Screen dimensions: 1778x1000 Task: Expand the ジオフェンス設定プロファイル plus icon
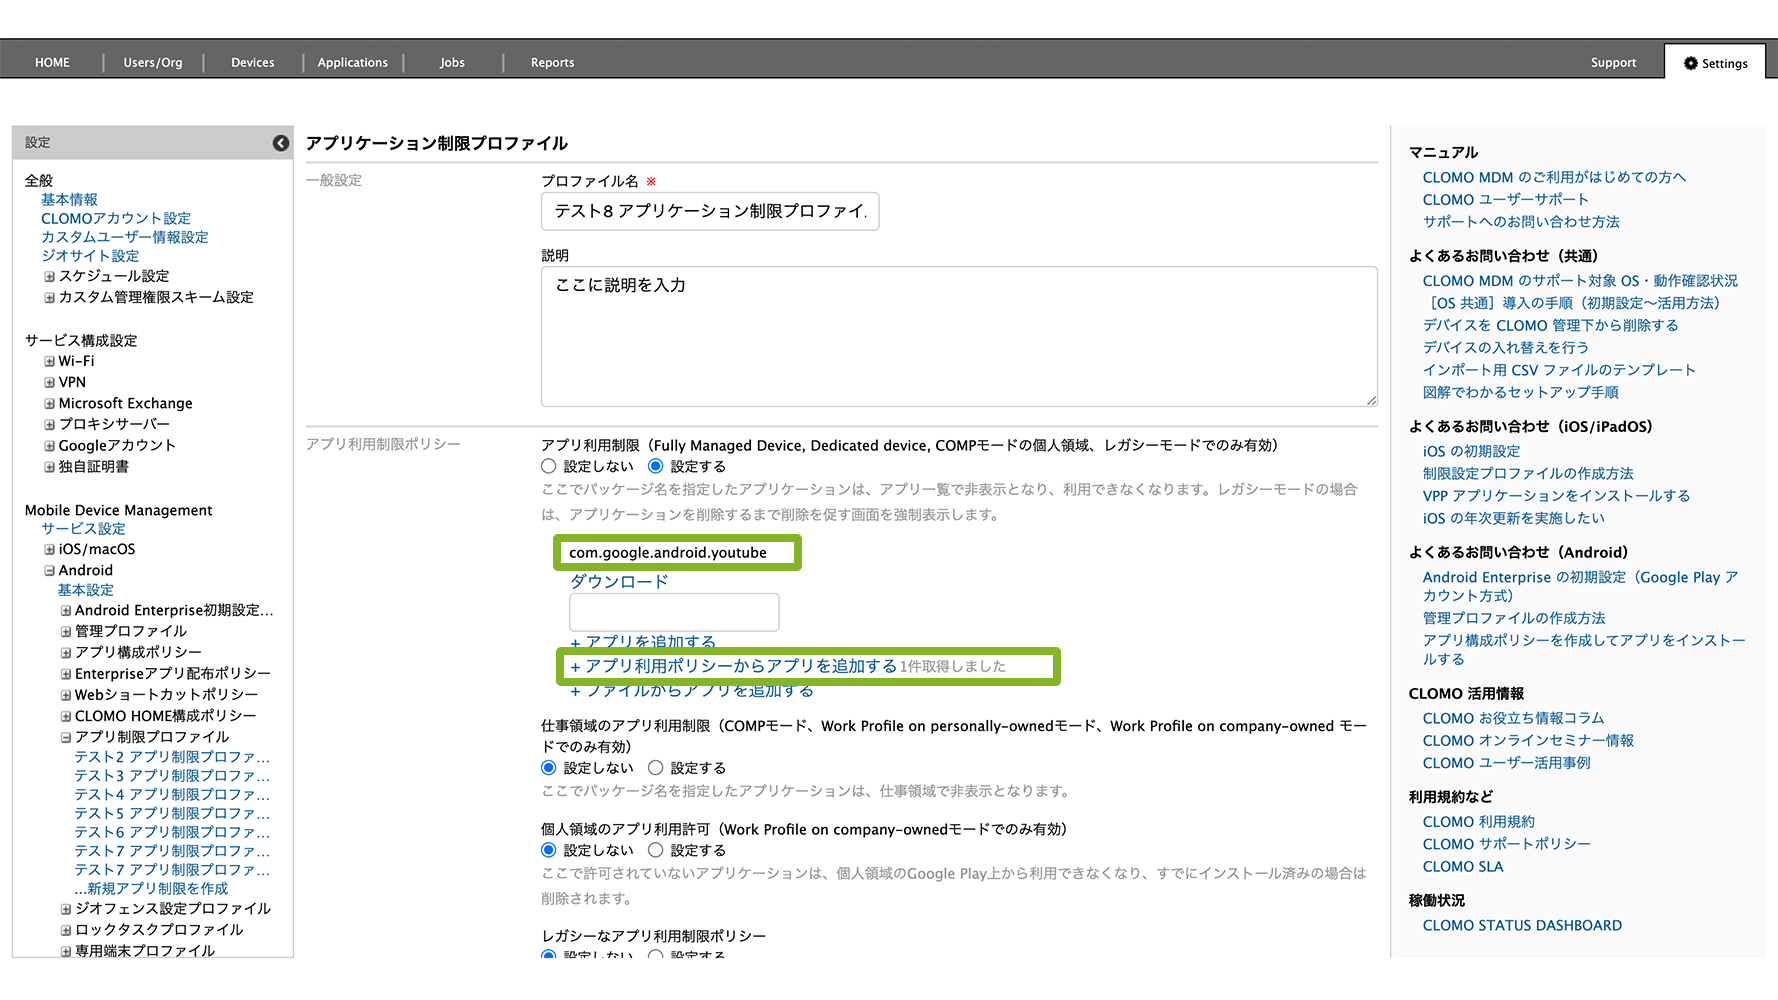[x=66, y=909]
